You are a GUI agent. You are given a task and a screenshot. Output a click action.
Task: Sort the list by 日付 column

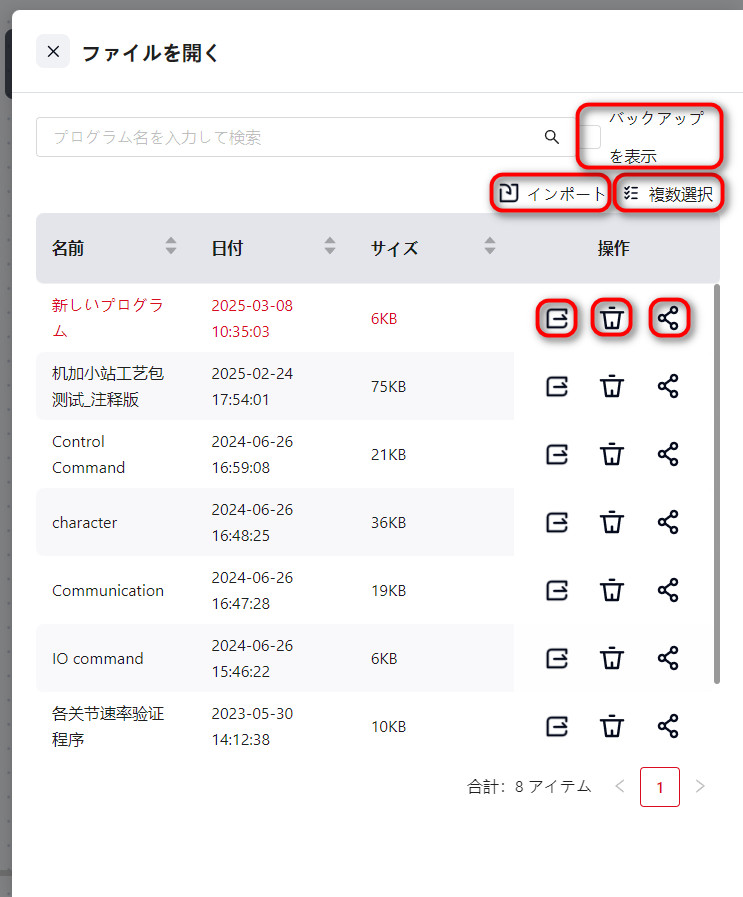[x=330, y=246]
